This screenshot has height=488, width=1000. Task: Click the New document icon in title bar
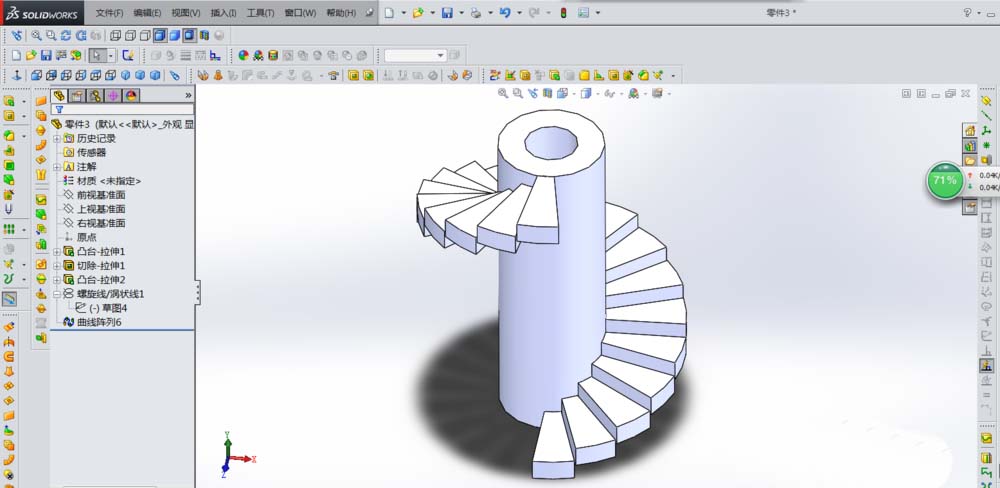[389, 13]
